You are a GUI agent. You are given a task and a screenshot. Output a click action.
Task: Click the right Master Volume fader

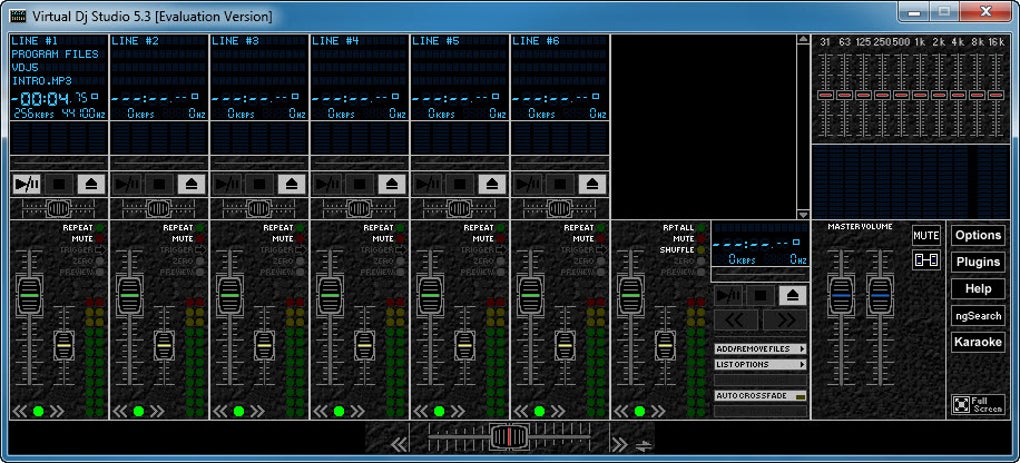[x=879, y=296]
